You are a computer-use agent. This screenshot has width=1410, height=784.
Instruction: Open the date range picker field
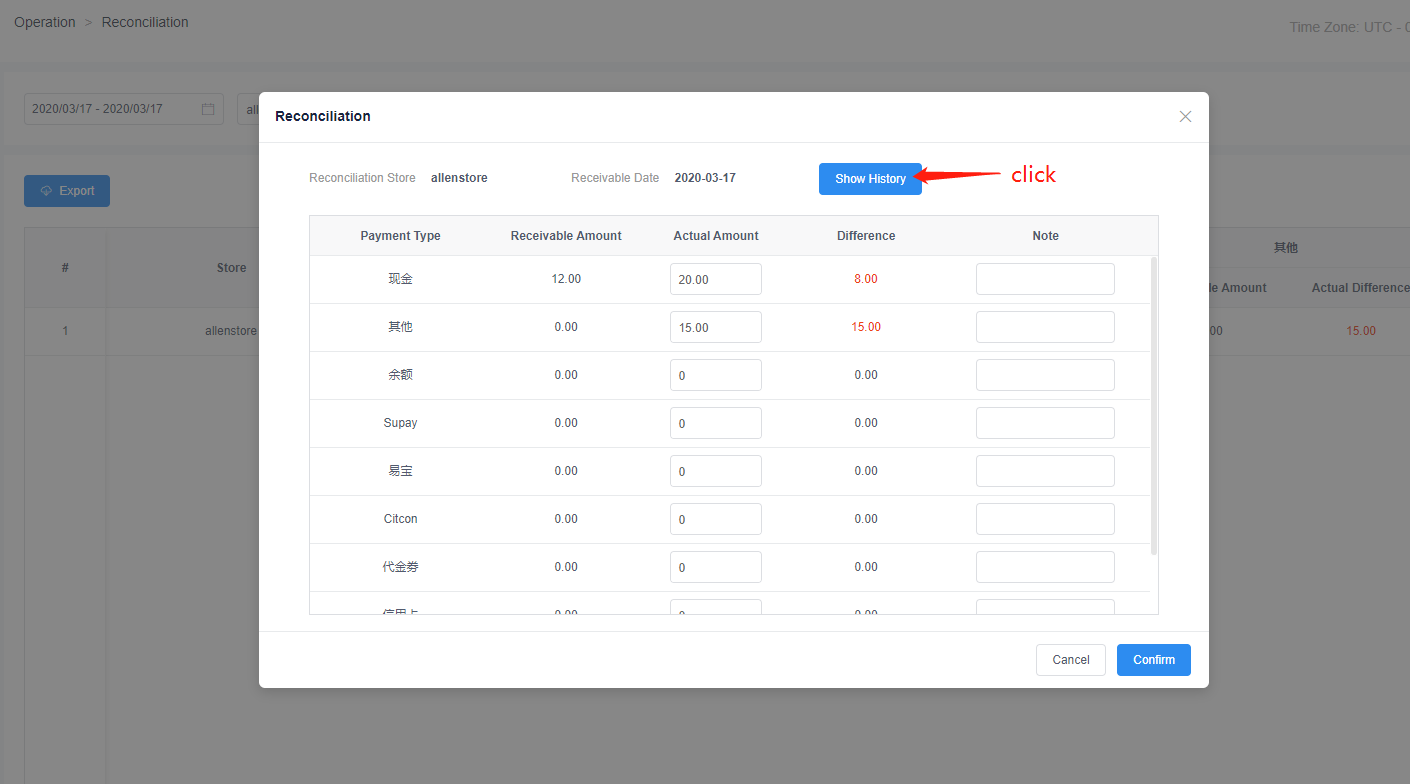tap(112, 109)
